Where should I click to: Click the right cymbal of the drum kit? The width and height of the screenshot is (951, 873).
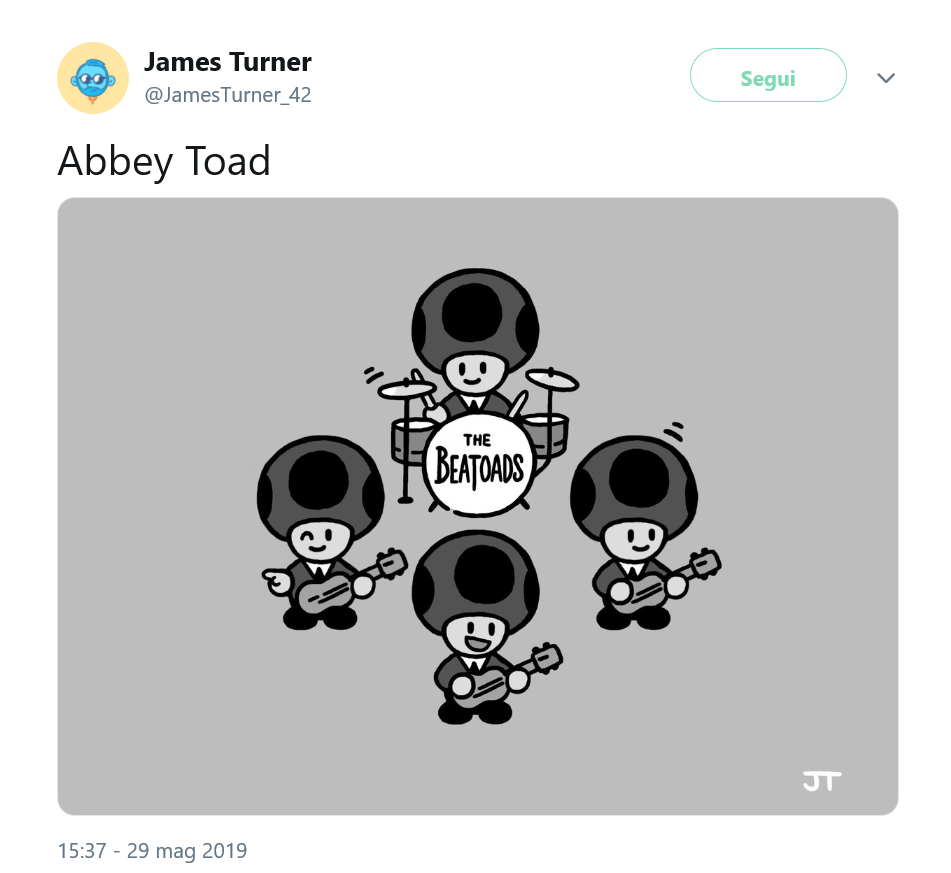[x=552, y=379]
